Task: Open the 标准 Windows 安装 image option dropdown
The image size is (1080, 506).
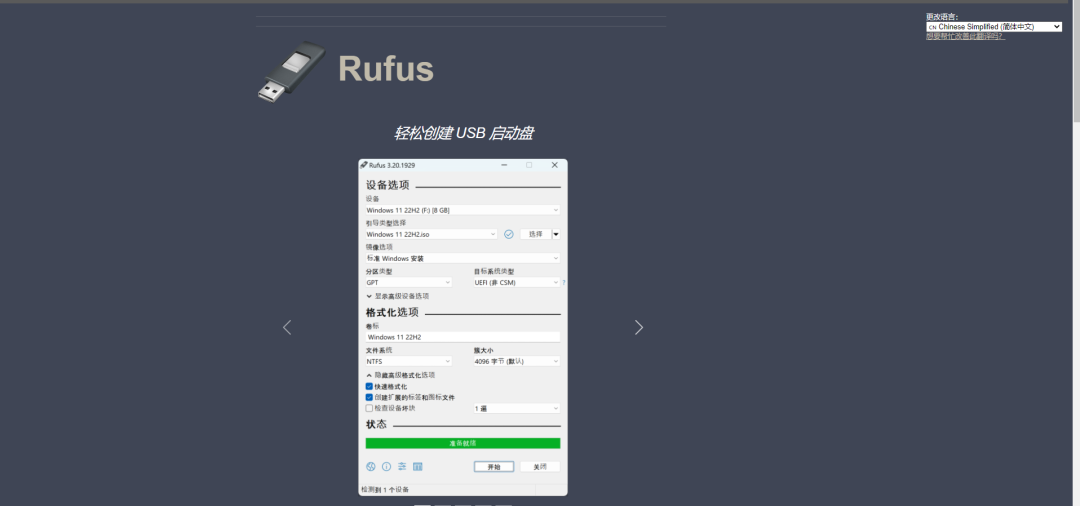Action: pyautogui.click(x=463, y=258)
